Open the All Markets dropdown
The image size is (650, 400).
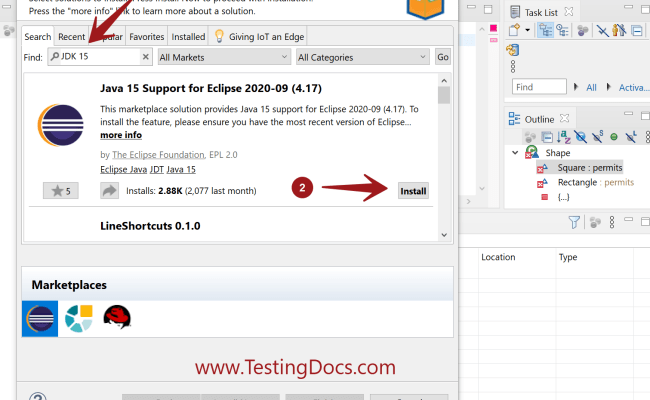pos(223,57)
